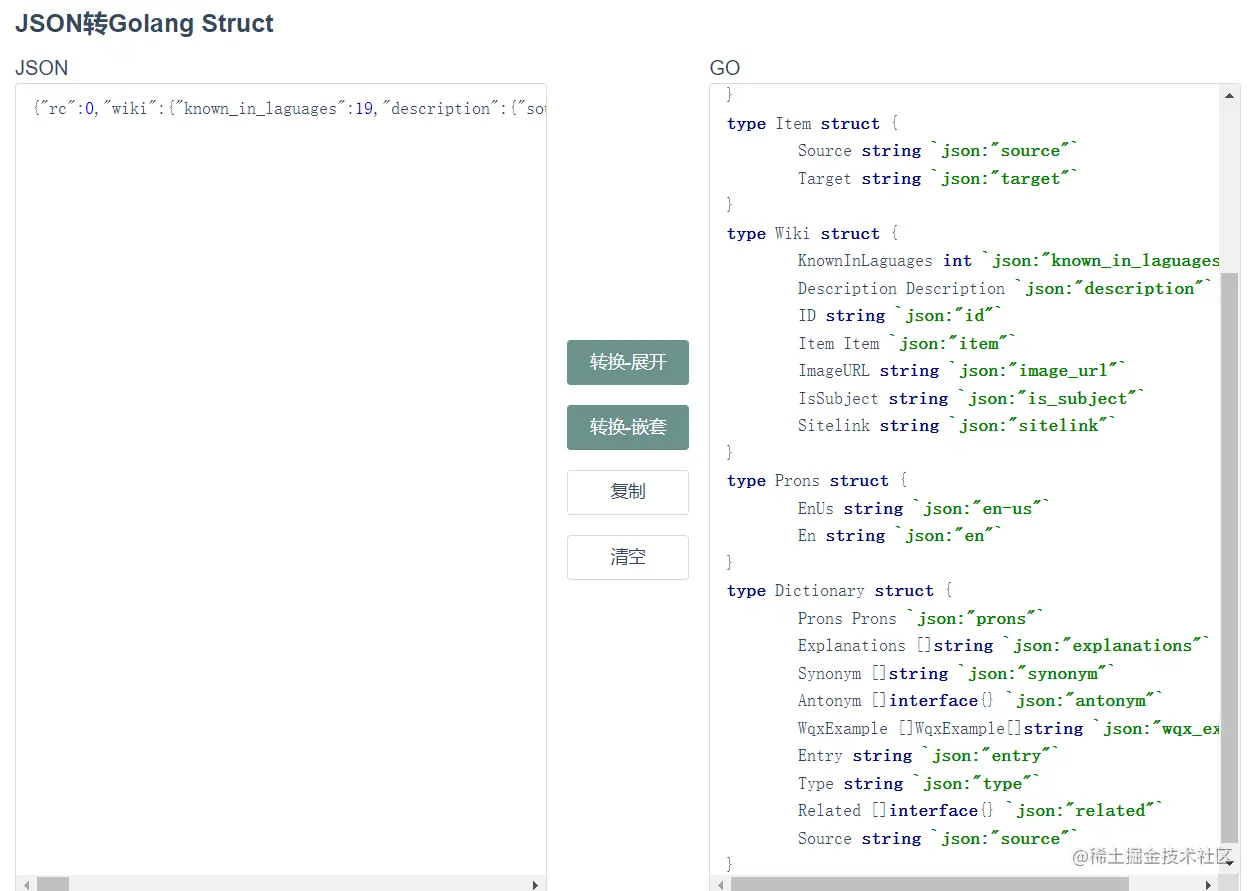Viewport: 1257px width, 891px height.
Task: Click the 转换-嵌套 nested convert button
Action: click(627, 427)
